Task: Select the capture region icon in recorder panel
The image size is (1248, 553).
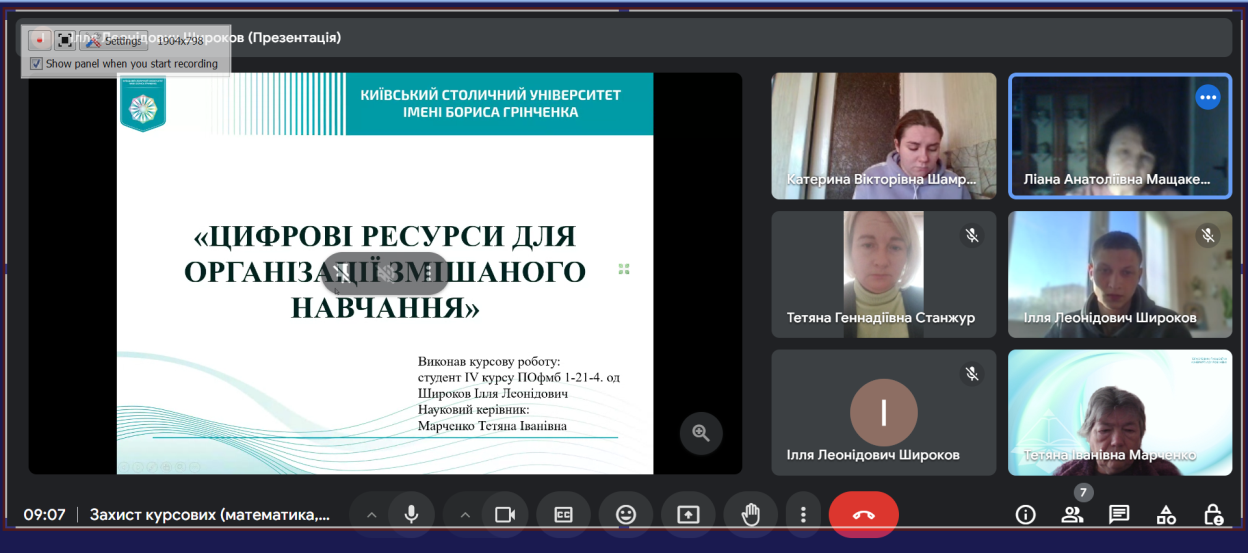Action: (65, 40)
